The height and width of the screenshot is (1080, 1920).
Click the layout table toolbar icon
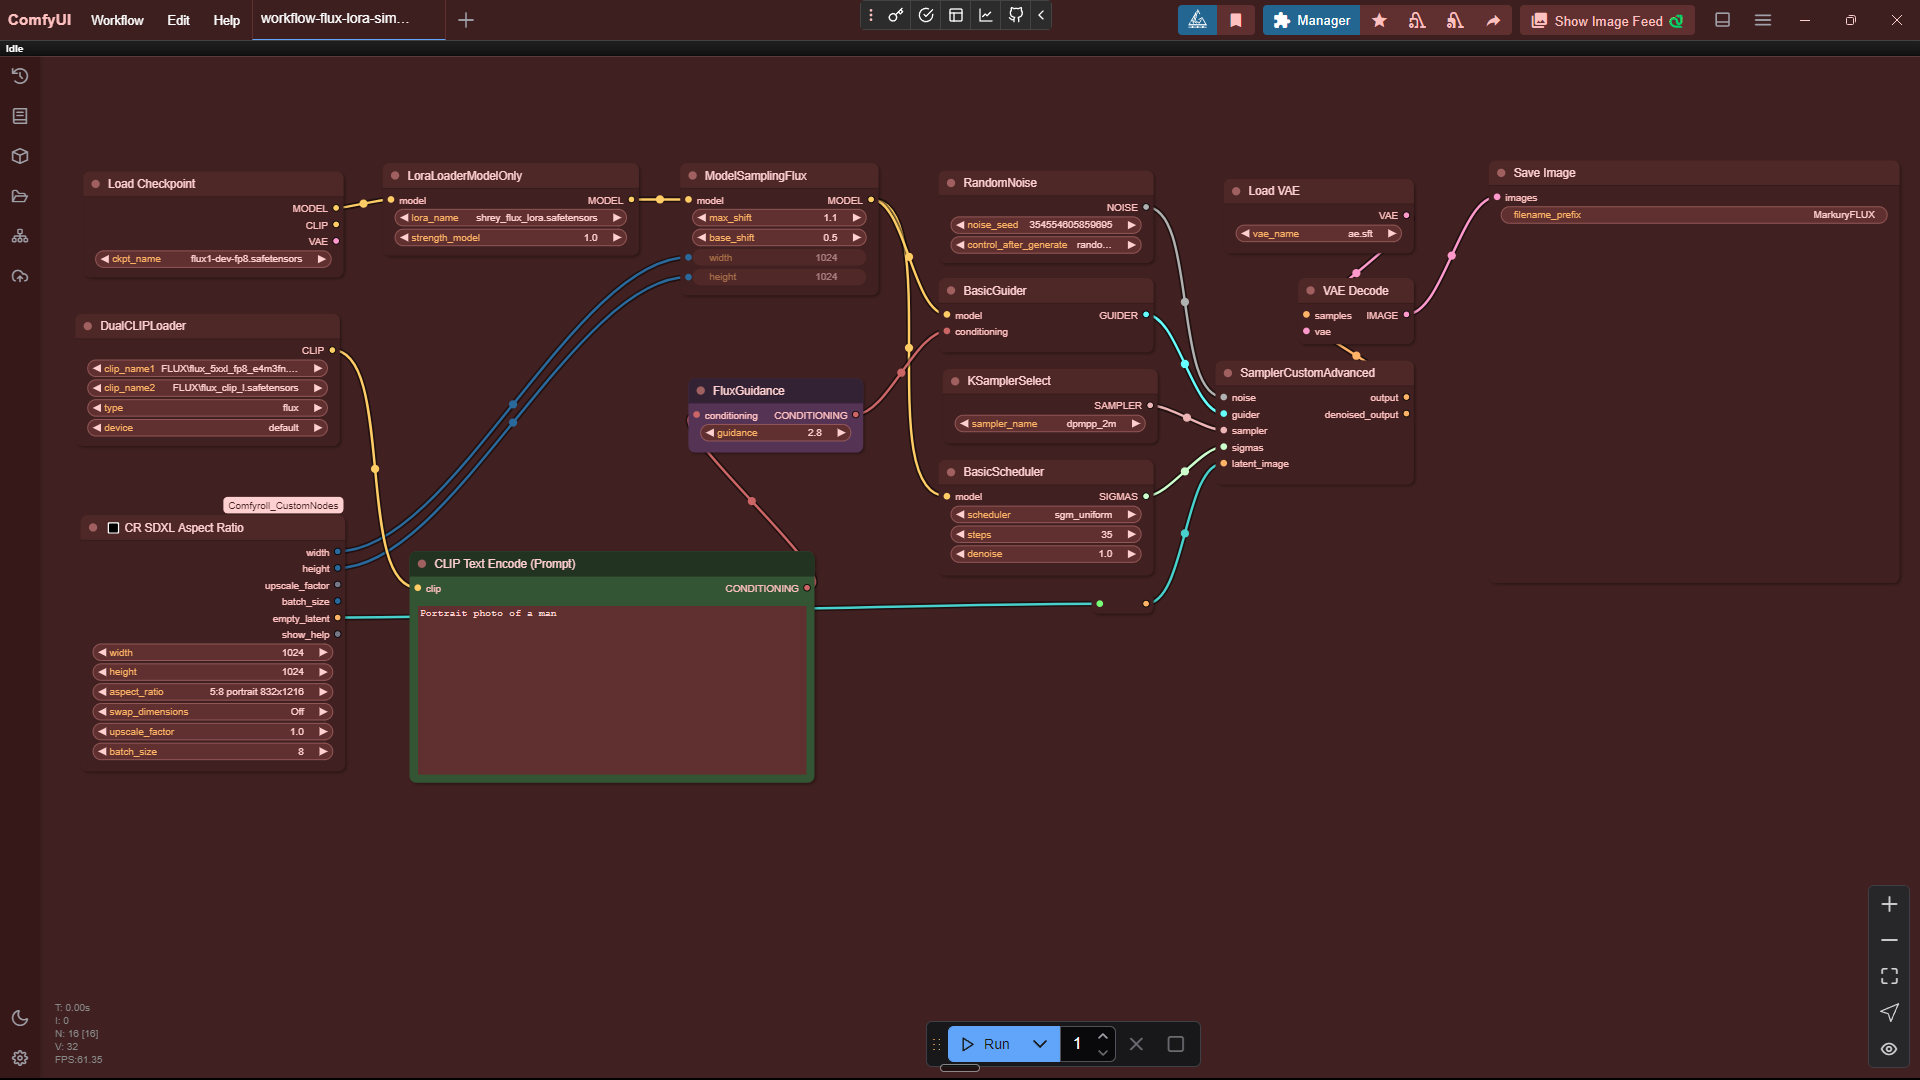click(956, 15)
